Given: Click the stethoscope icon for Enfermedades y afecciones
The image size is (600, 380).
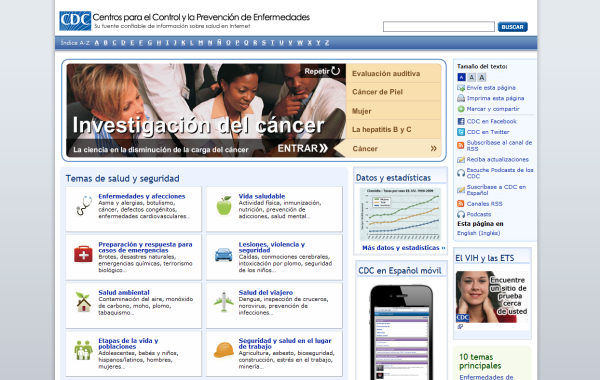Looking at the screenshot, I should point(84,205).
